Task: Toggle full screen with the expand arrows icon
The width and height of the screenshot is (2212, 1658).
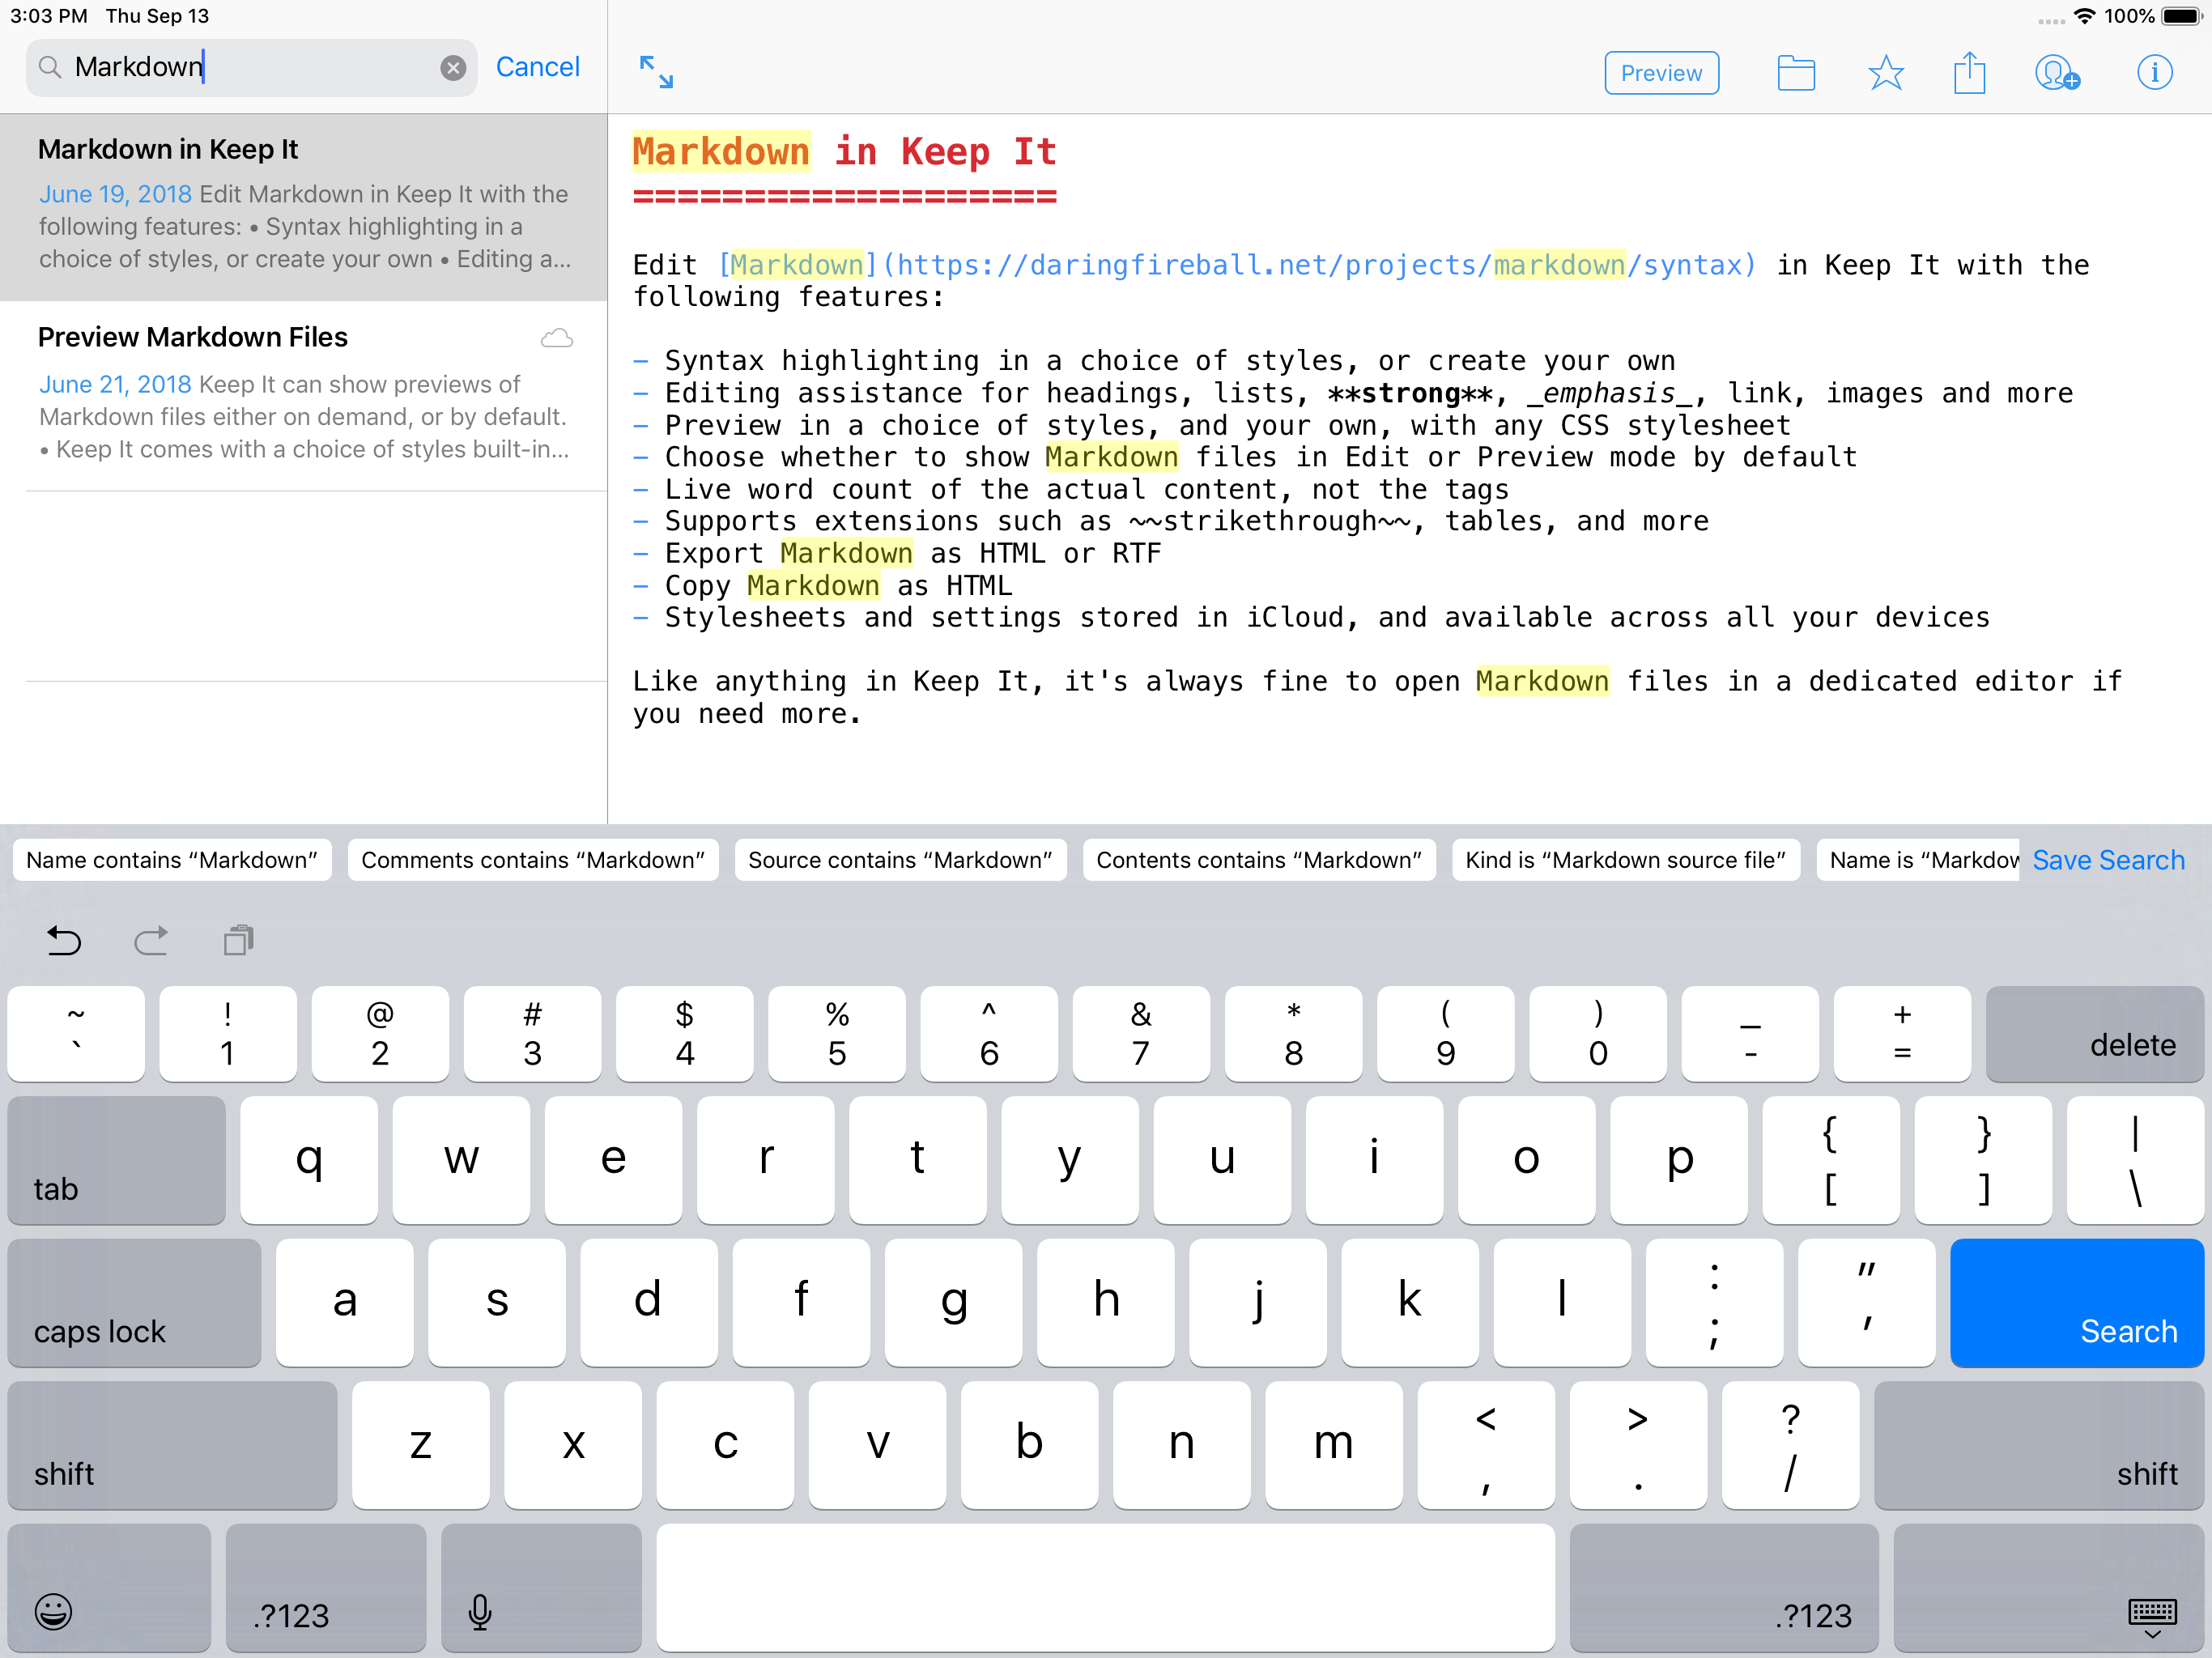Action: coord(656,72)
